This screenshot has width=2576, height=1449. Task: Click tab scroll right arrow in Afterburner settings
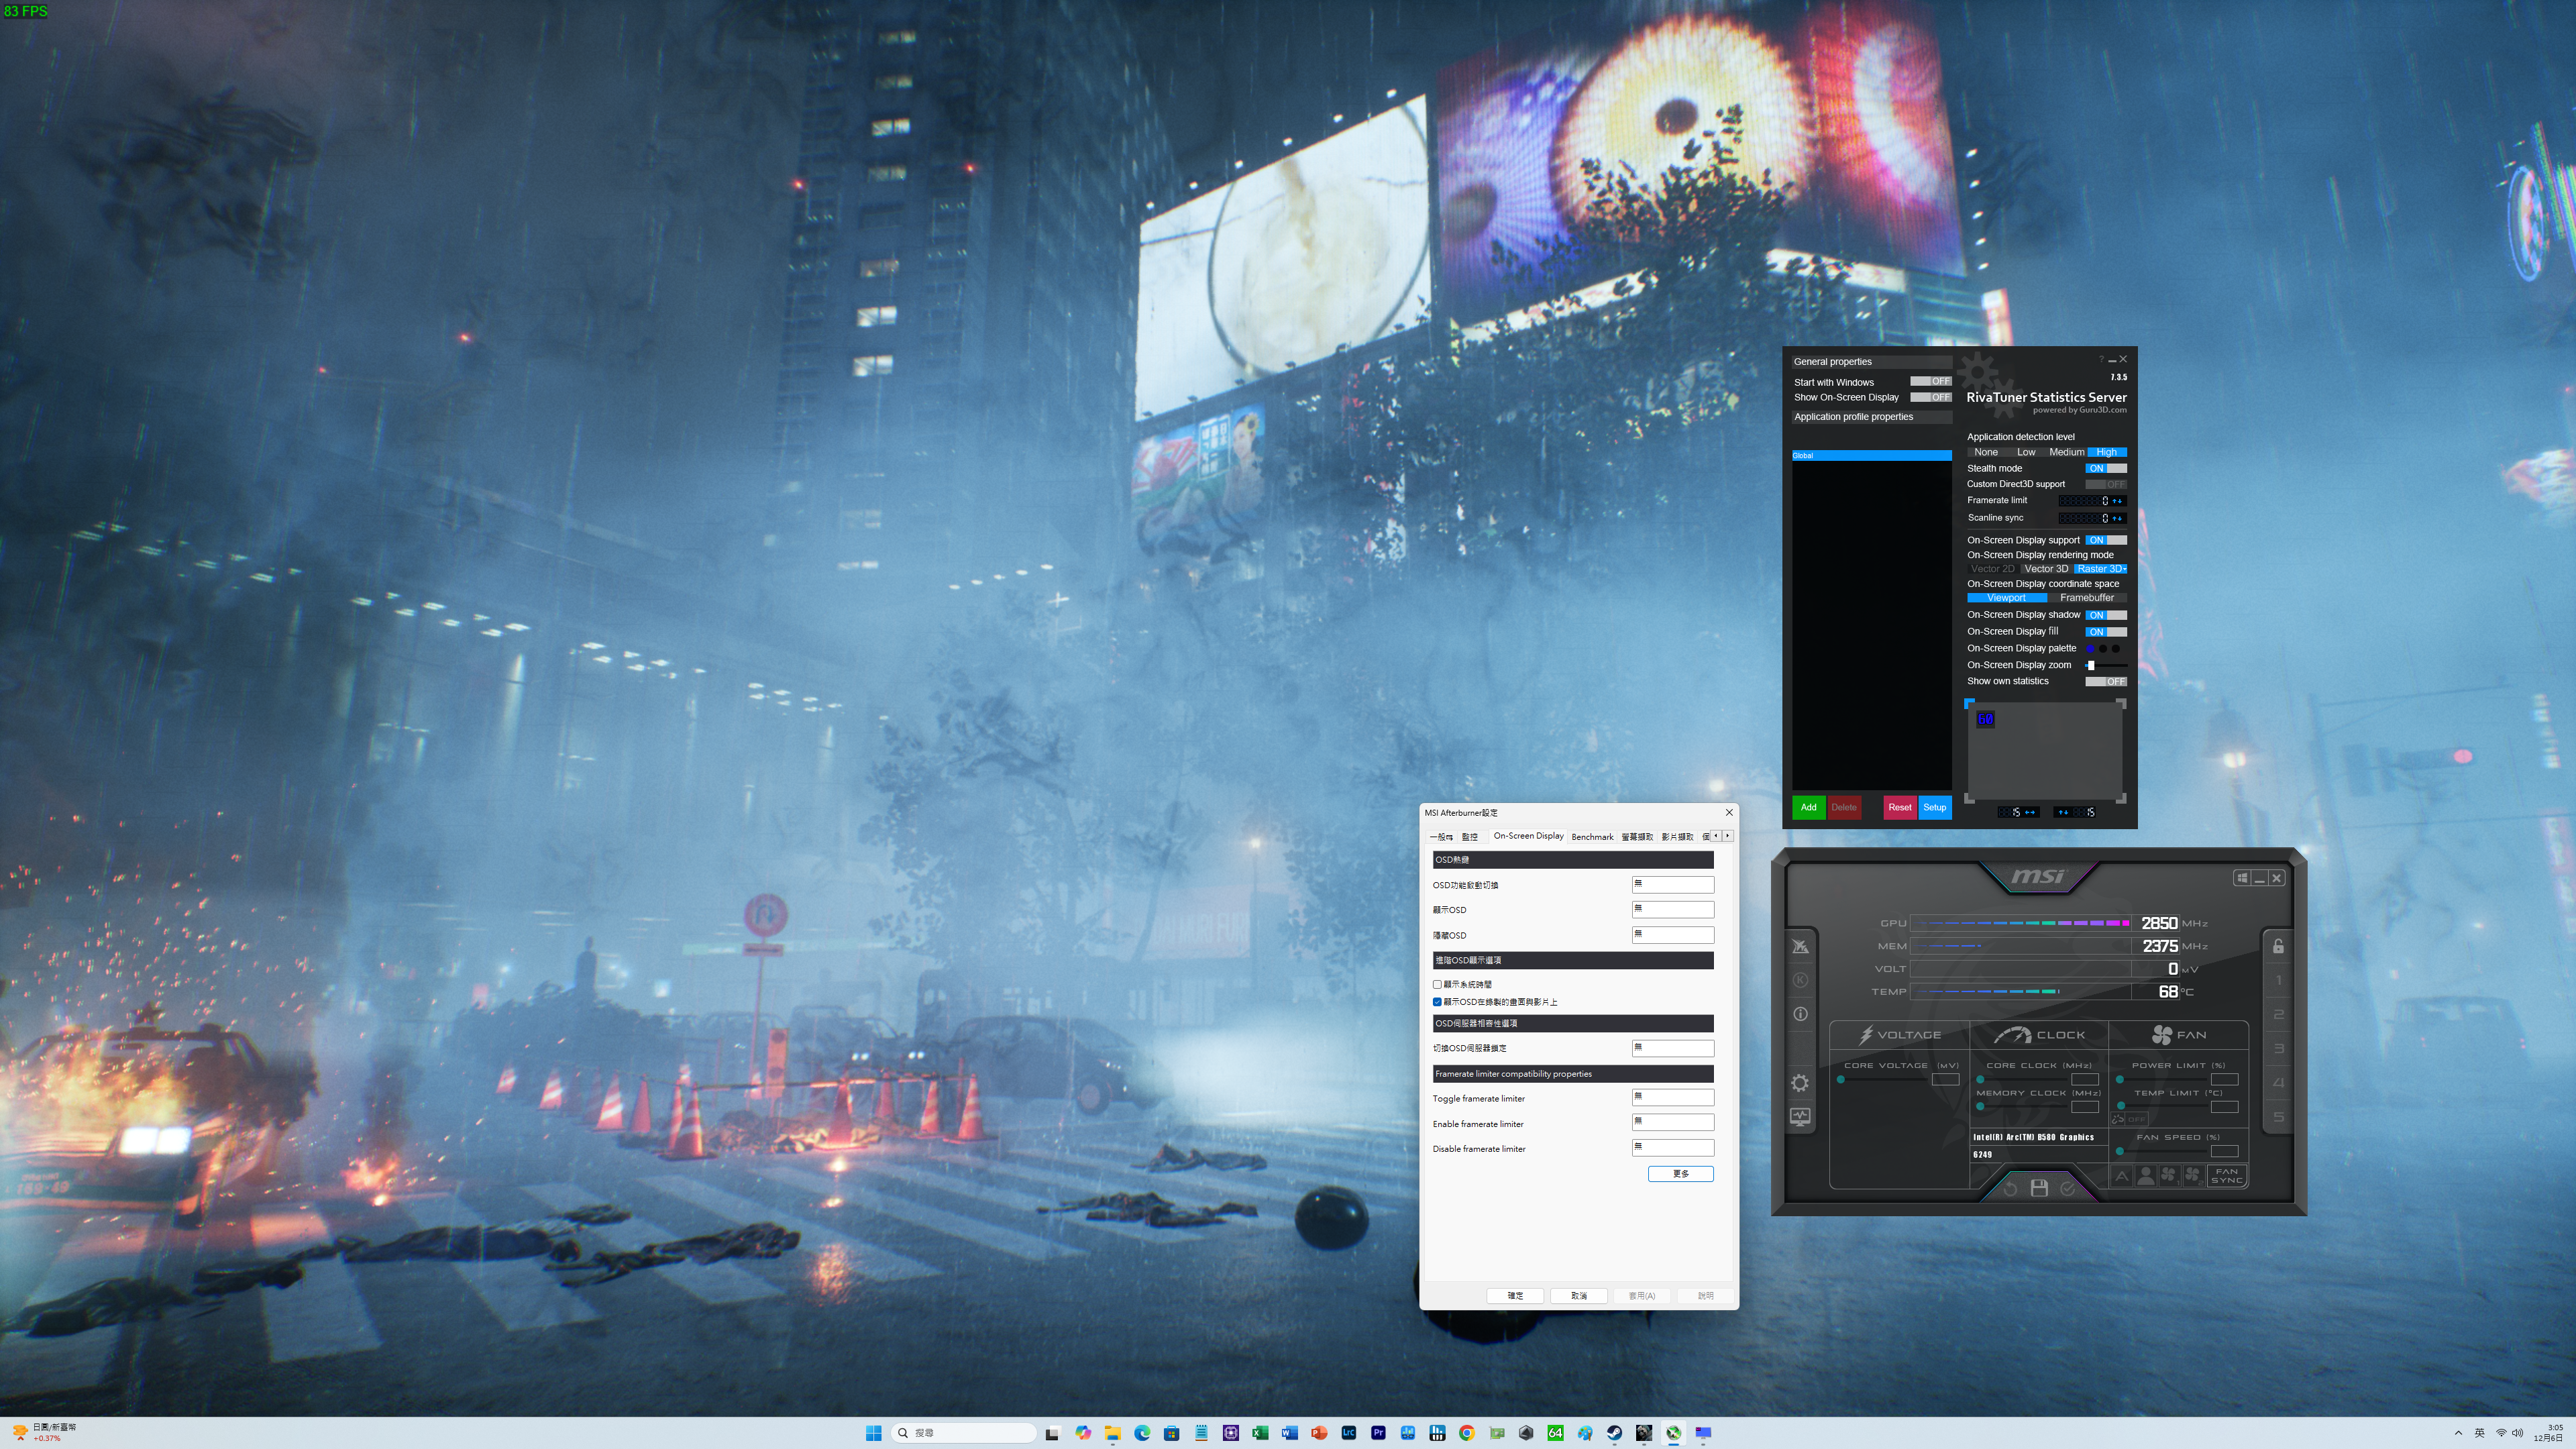(x=1727, y=836)
